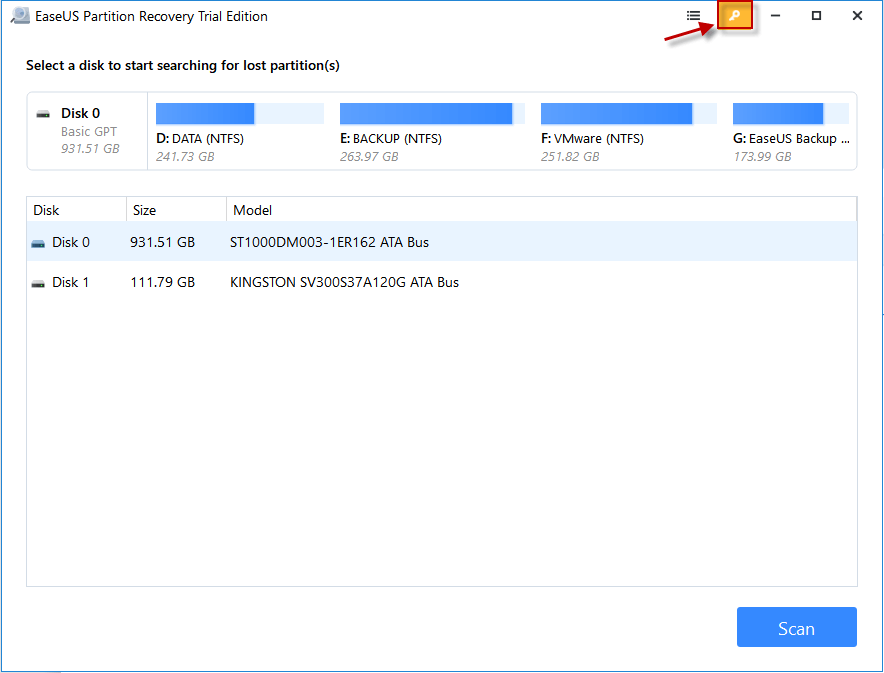Image resolution: width=884 pixels, height=673 pixels.
Task: Select Disk 0 in the disk list
Action: click(442, 242)
